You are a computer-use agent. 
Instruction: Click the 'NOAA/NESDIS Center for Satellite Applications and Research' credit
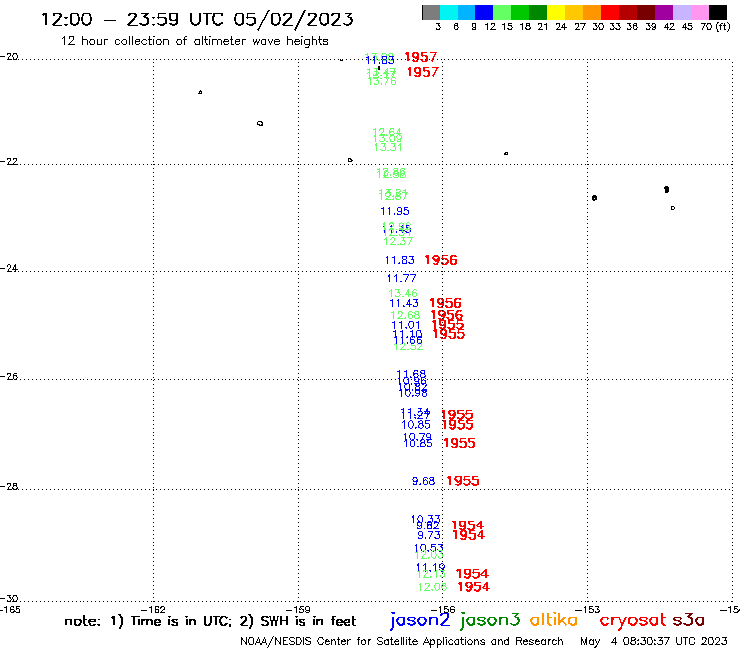(402, 642)
